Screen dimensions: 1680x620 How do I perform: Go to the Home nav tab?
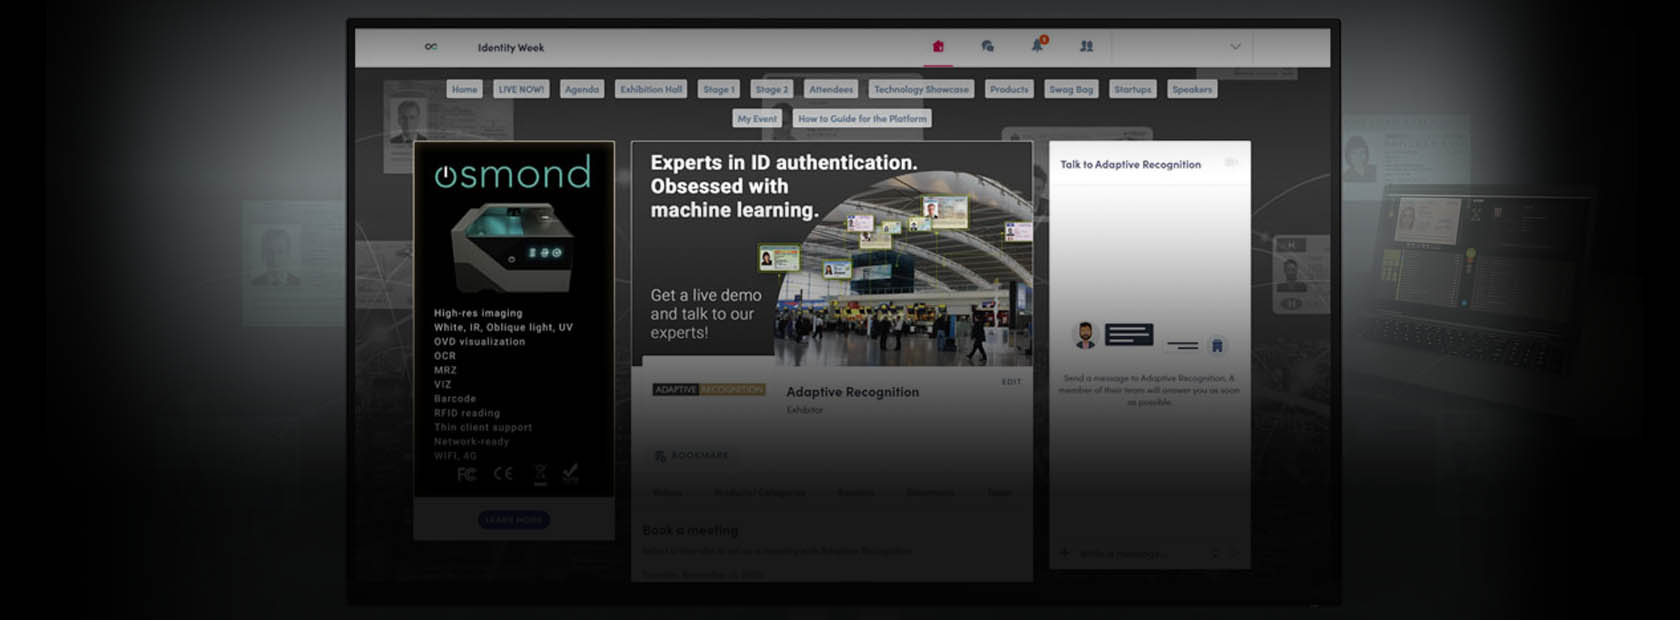click(x=465, y=89)
